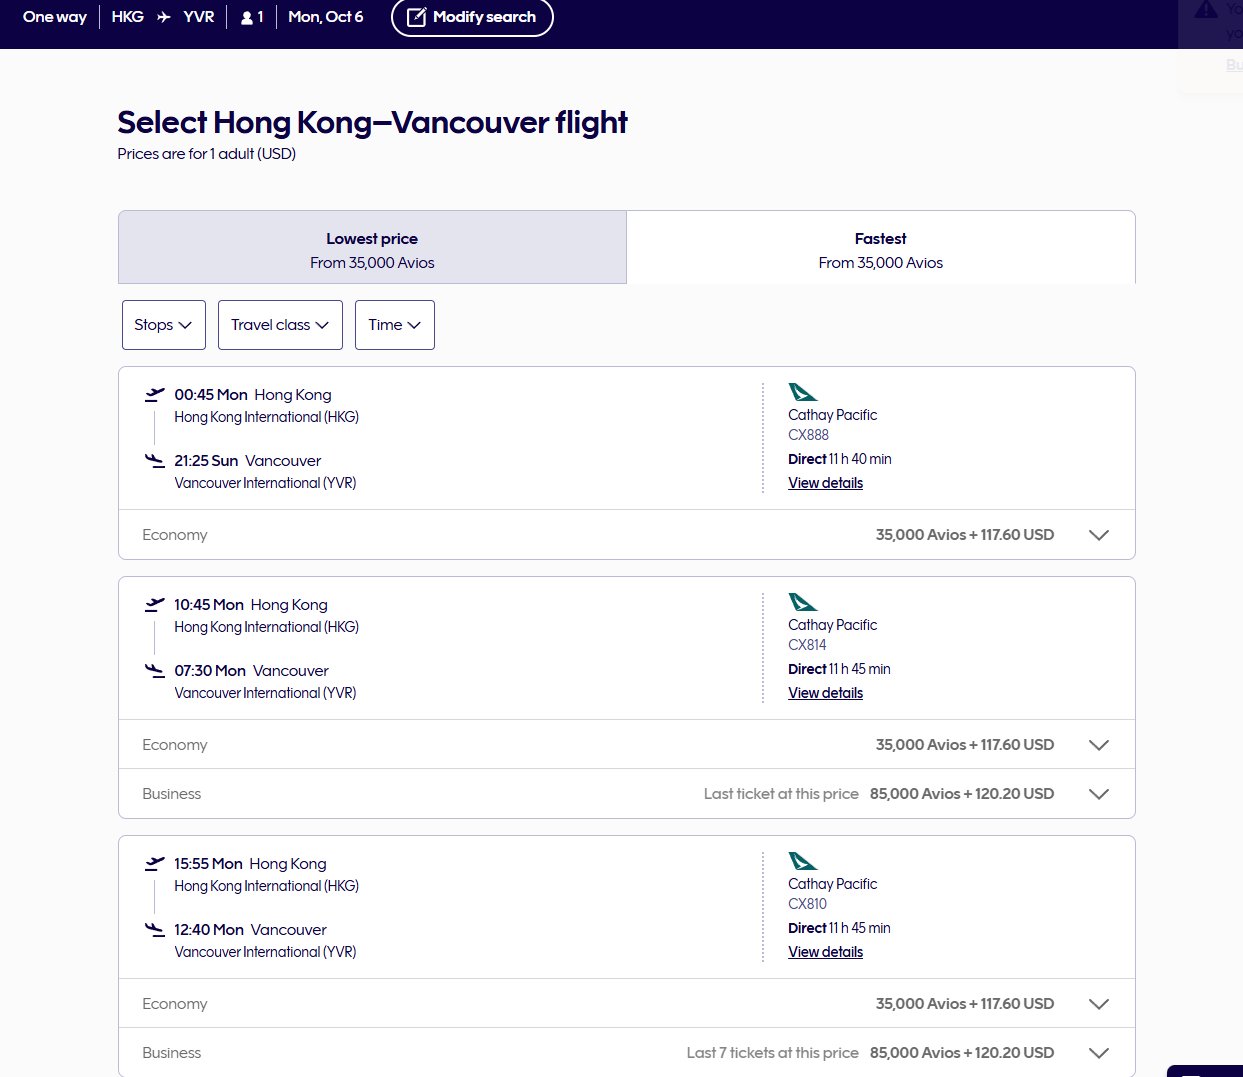
Task: Click the Cathay Pacific logo for CX814
Action: [802, 602]
